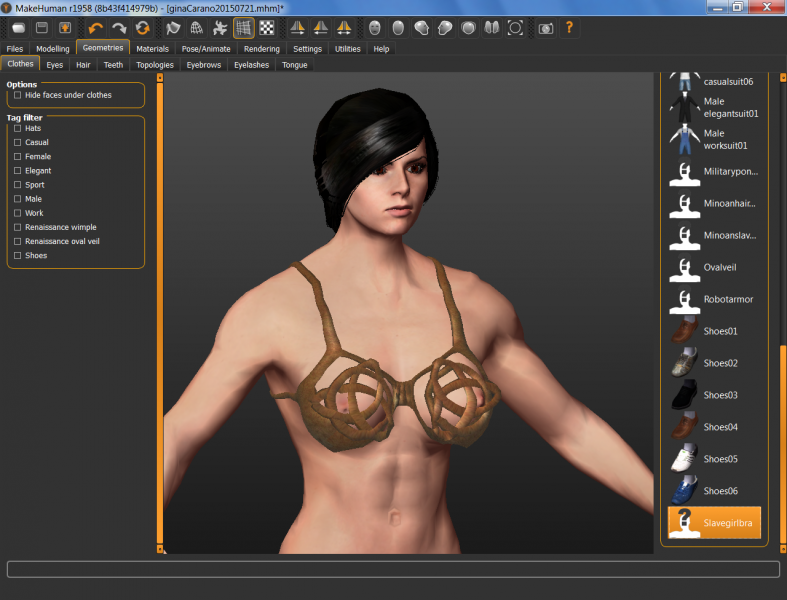This screenshot has height=600, width=787.
Task: Check the Shoes tag filter
Action: pos(18,256)
